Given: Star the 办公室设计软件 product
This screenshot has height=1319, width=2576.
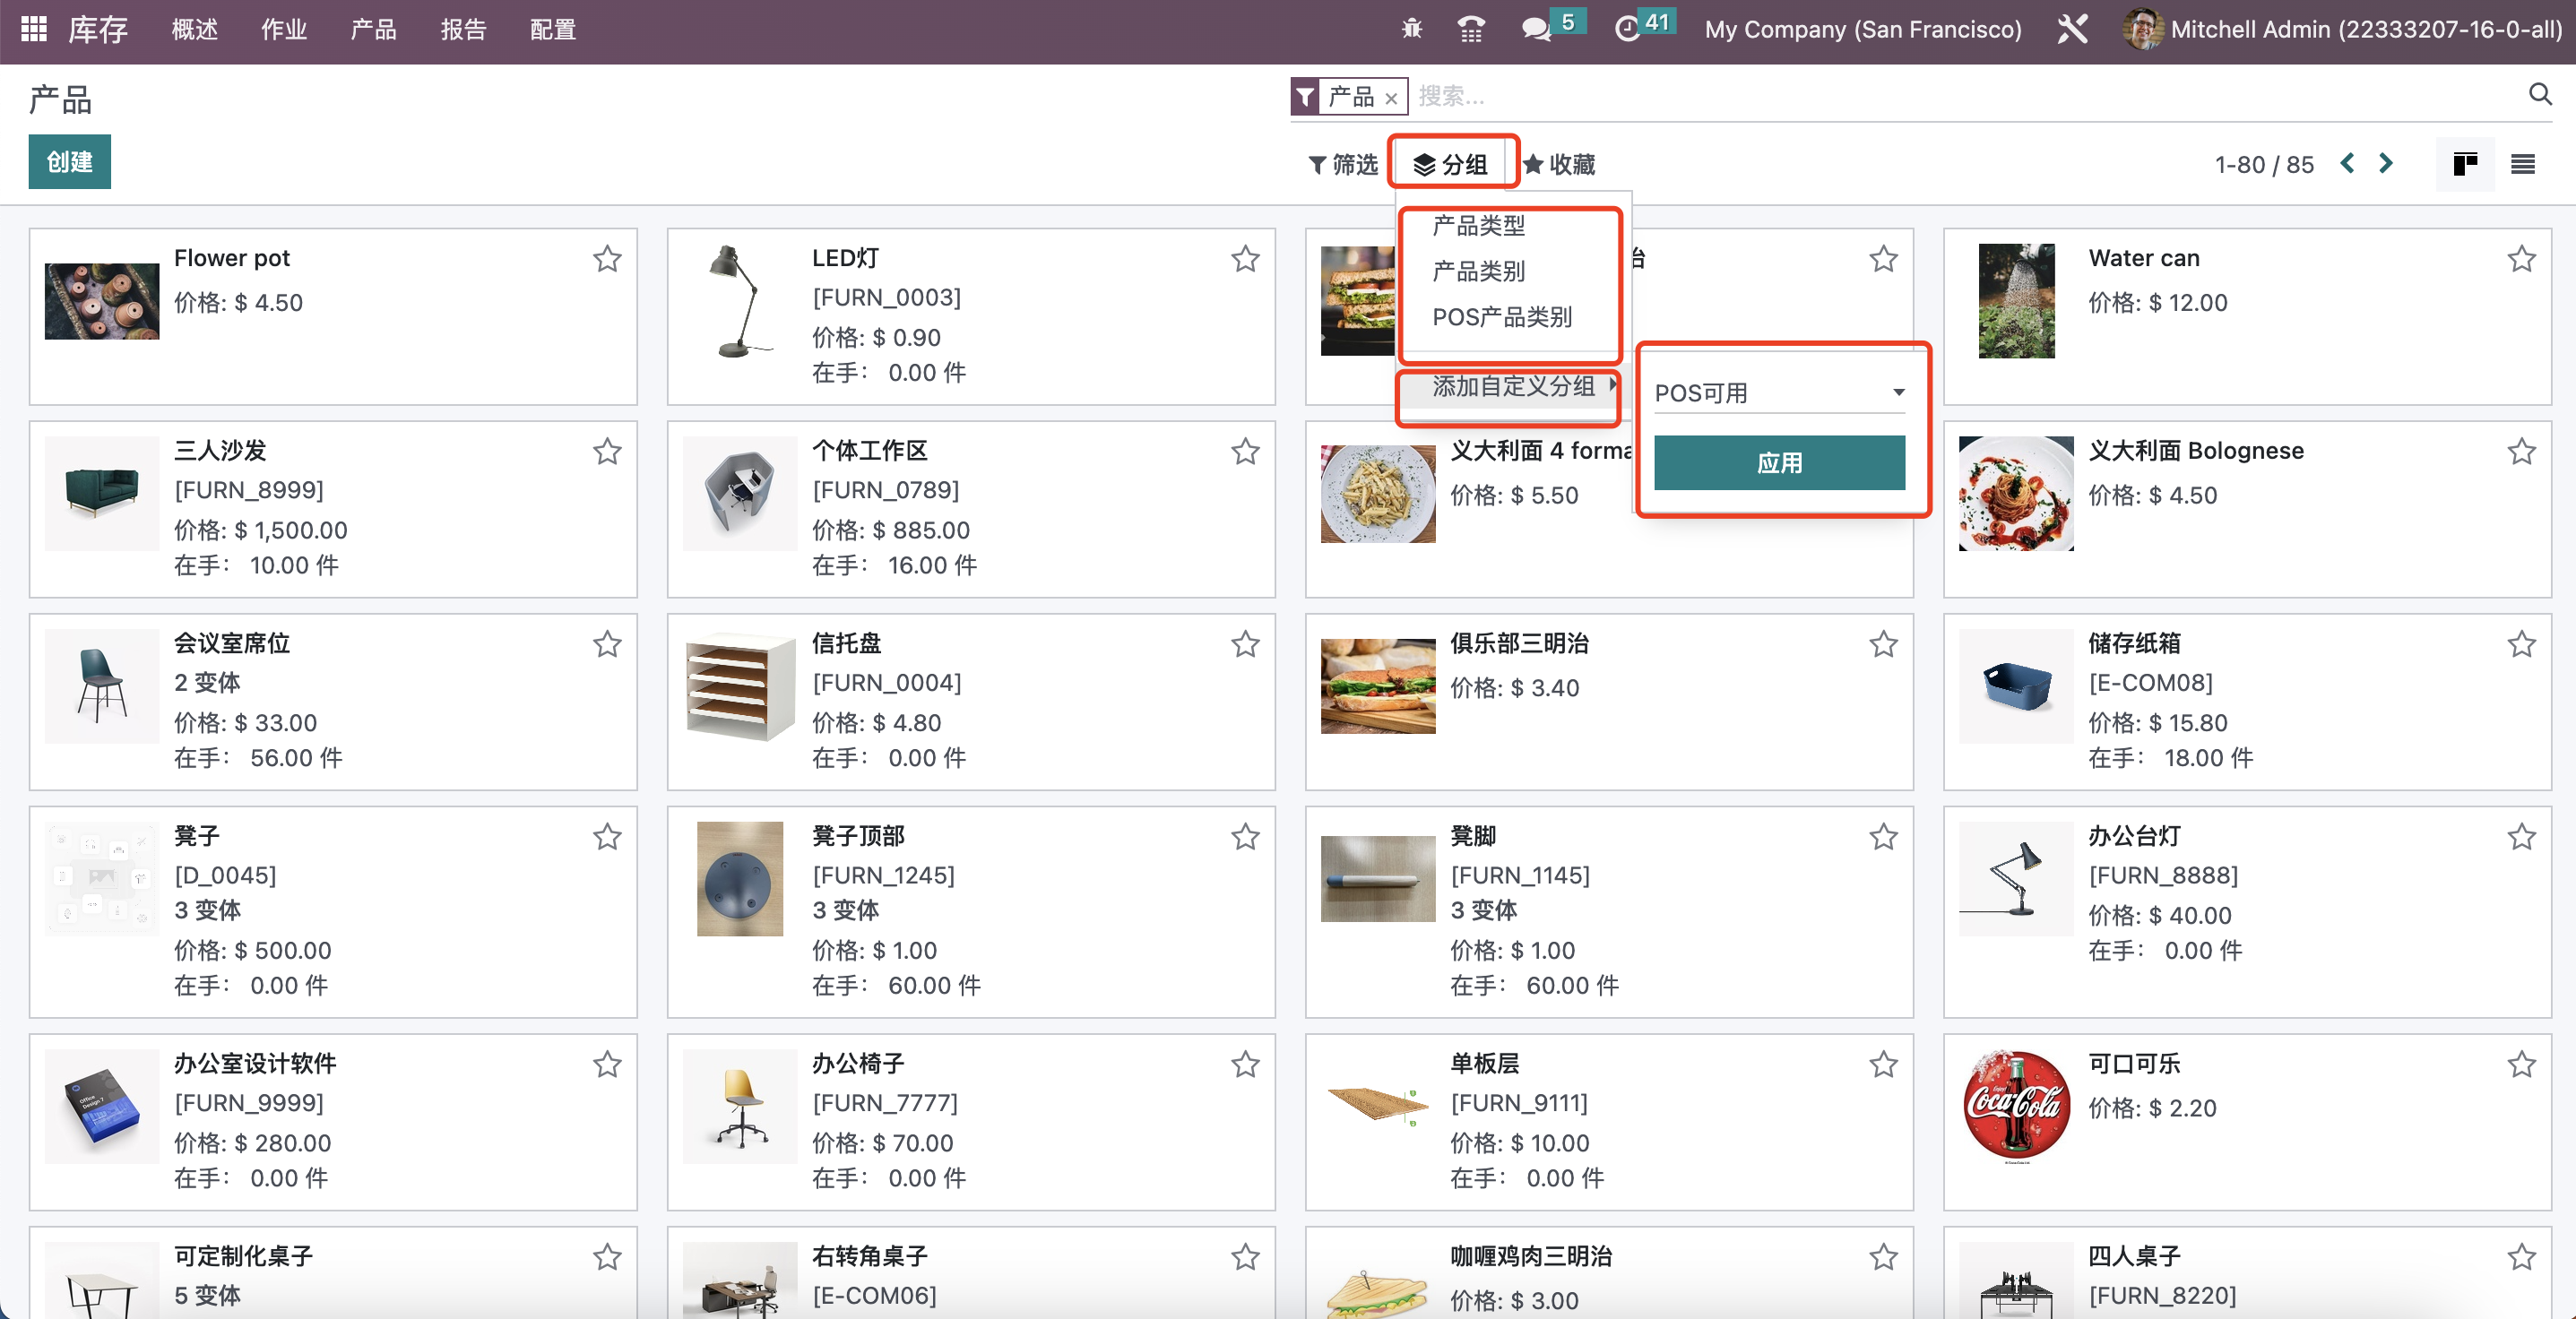Looking at the screenshot, I should [x=607, y=1065].
